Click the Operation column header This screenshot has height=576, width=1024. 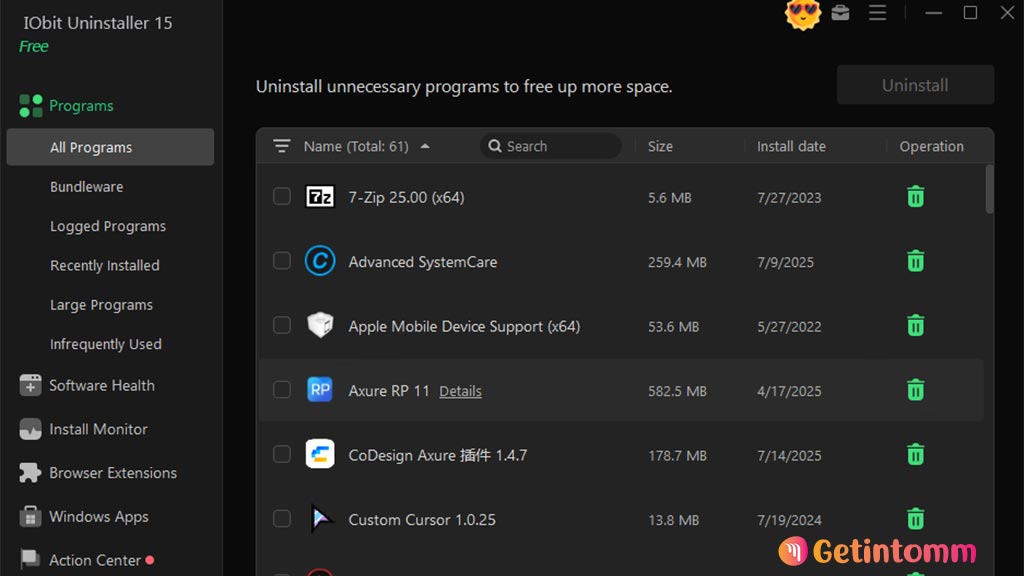931,146
